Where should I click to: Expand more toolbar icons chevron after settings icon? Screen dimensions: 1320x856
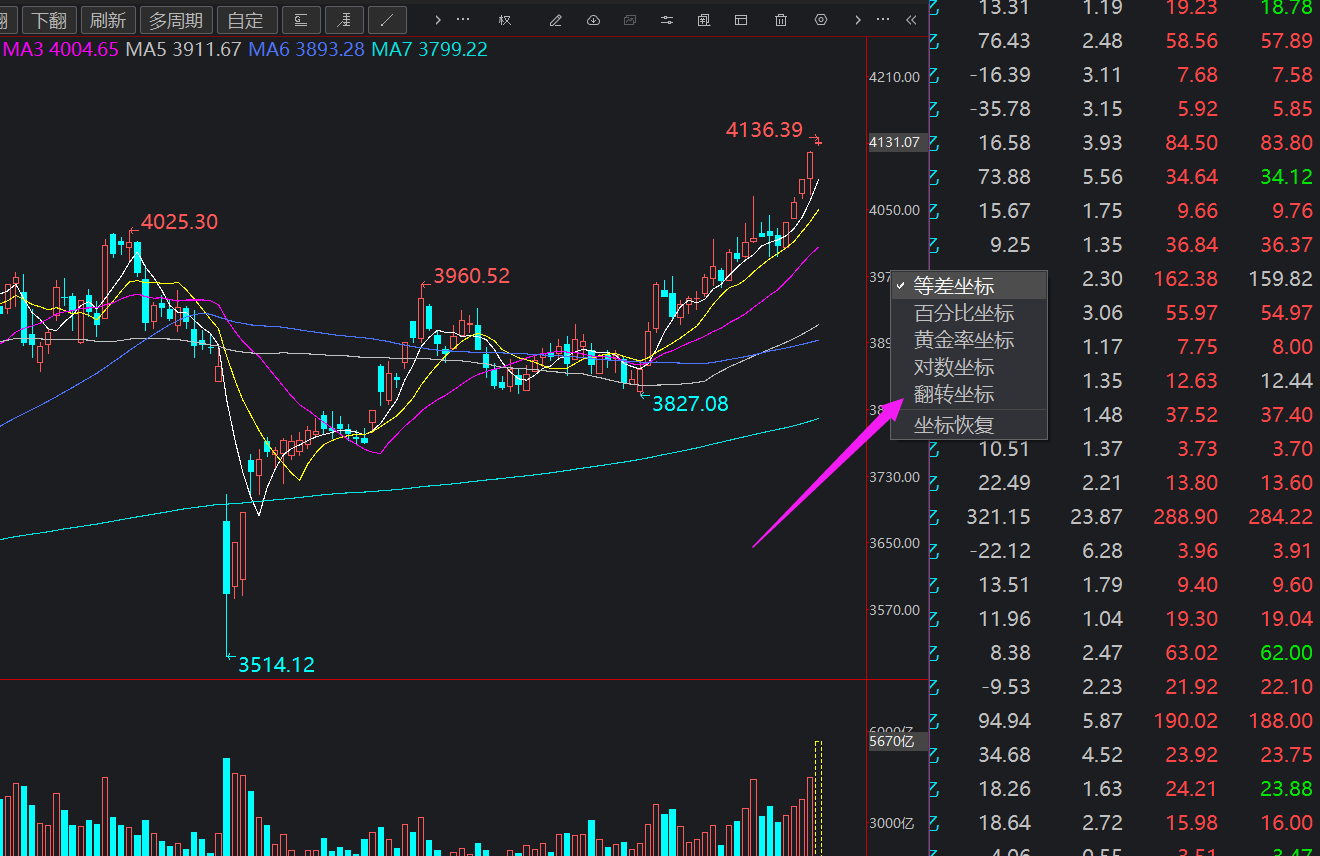[857, 20]
